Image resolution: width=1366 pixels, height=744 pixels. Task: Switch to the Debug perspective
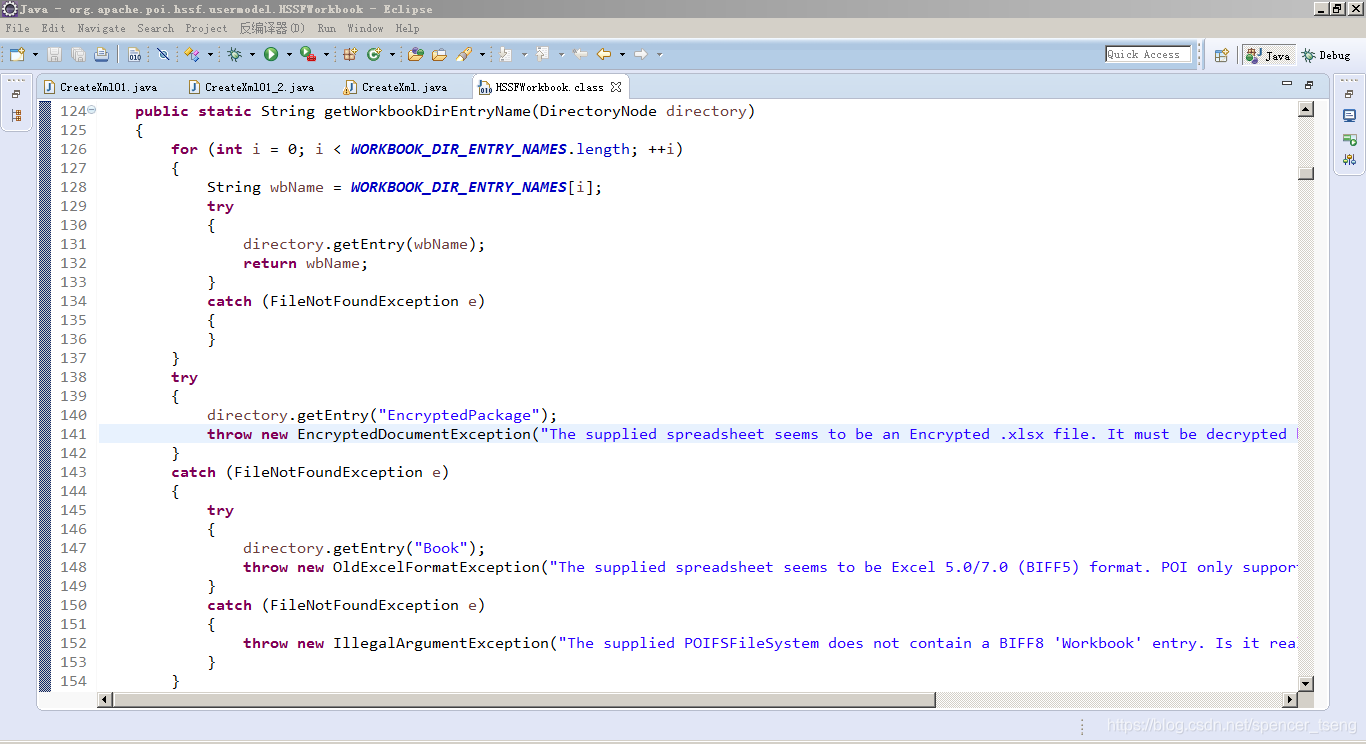click(x=1326, y=55)
